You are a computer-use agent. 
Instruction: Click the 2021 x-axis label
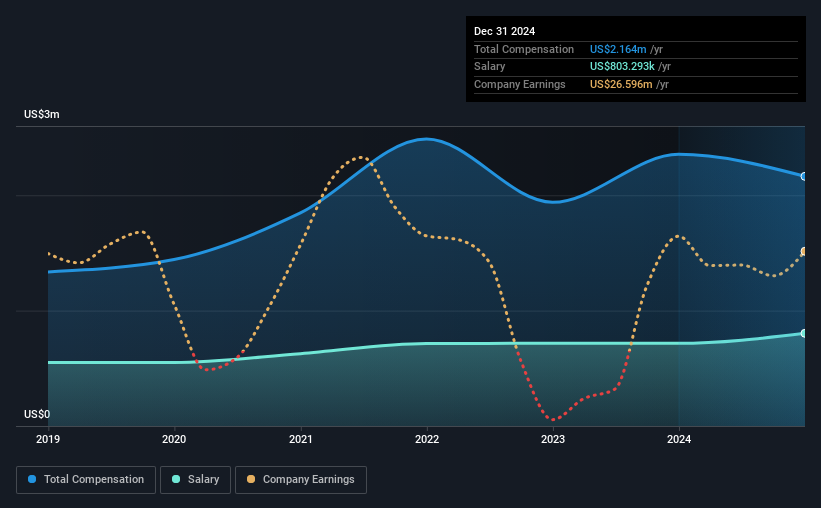[301, 439]
